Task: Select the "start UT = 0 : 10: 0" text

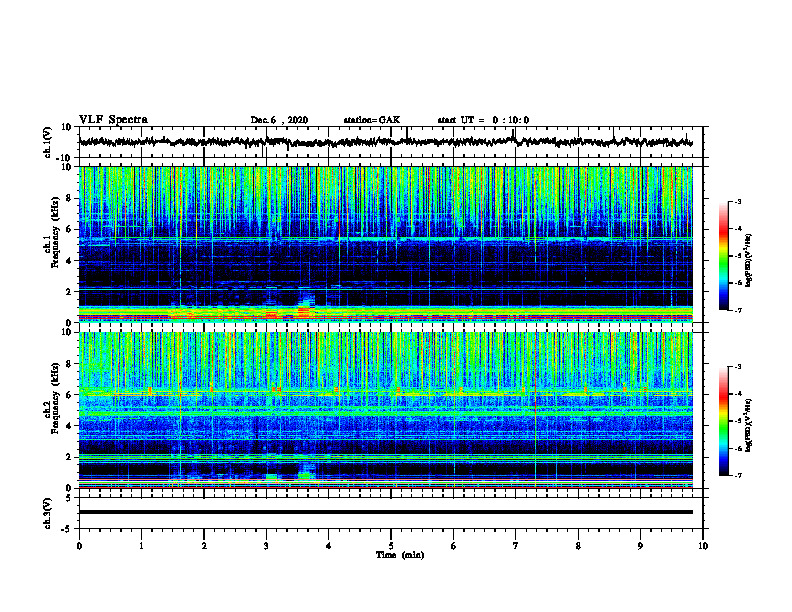Action: [483, 120]
